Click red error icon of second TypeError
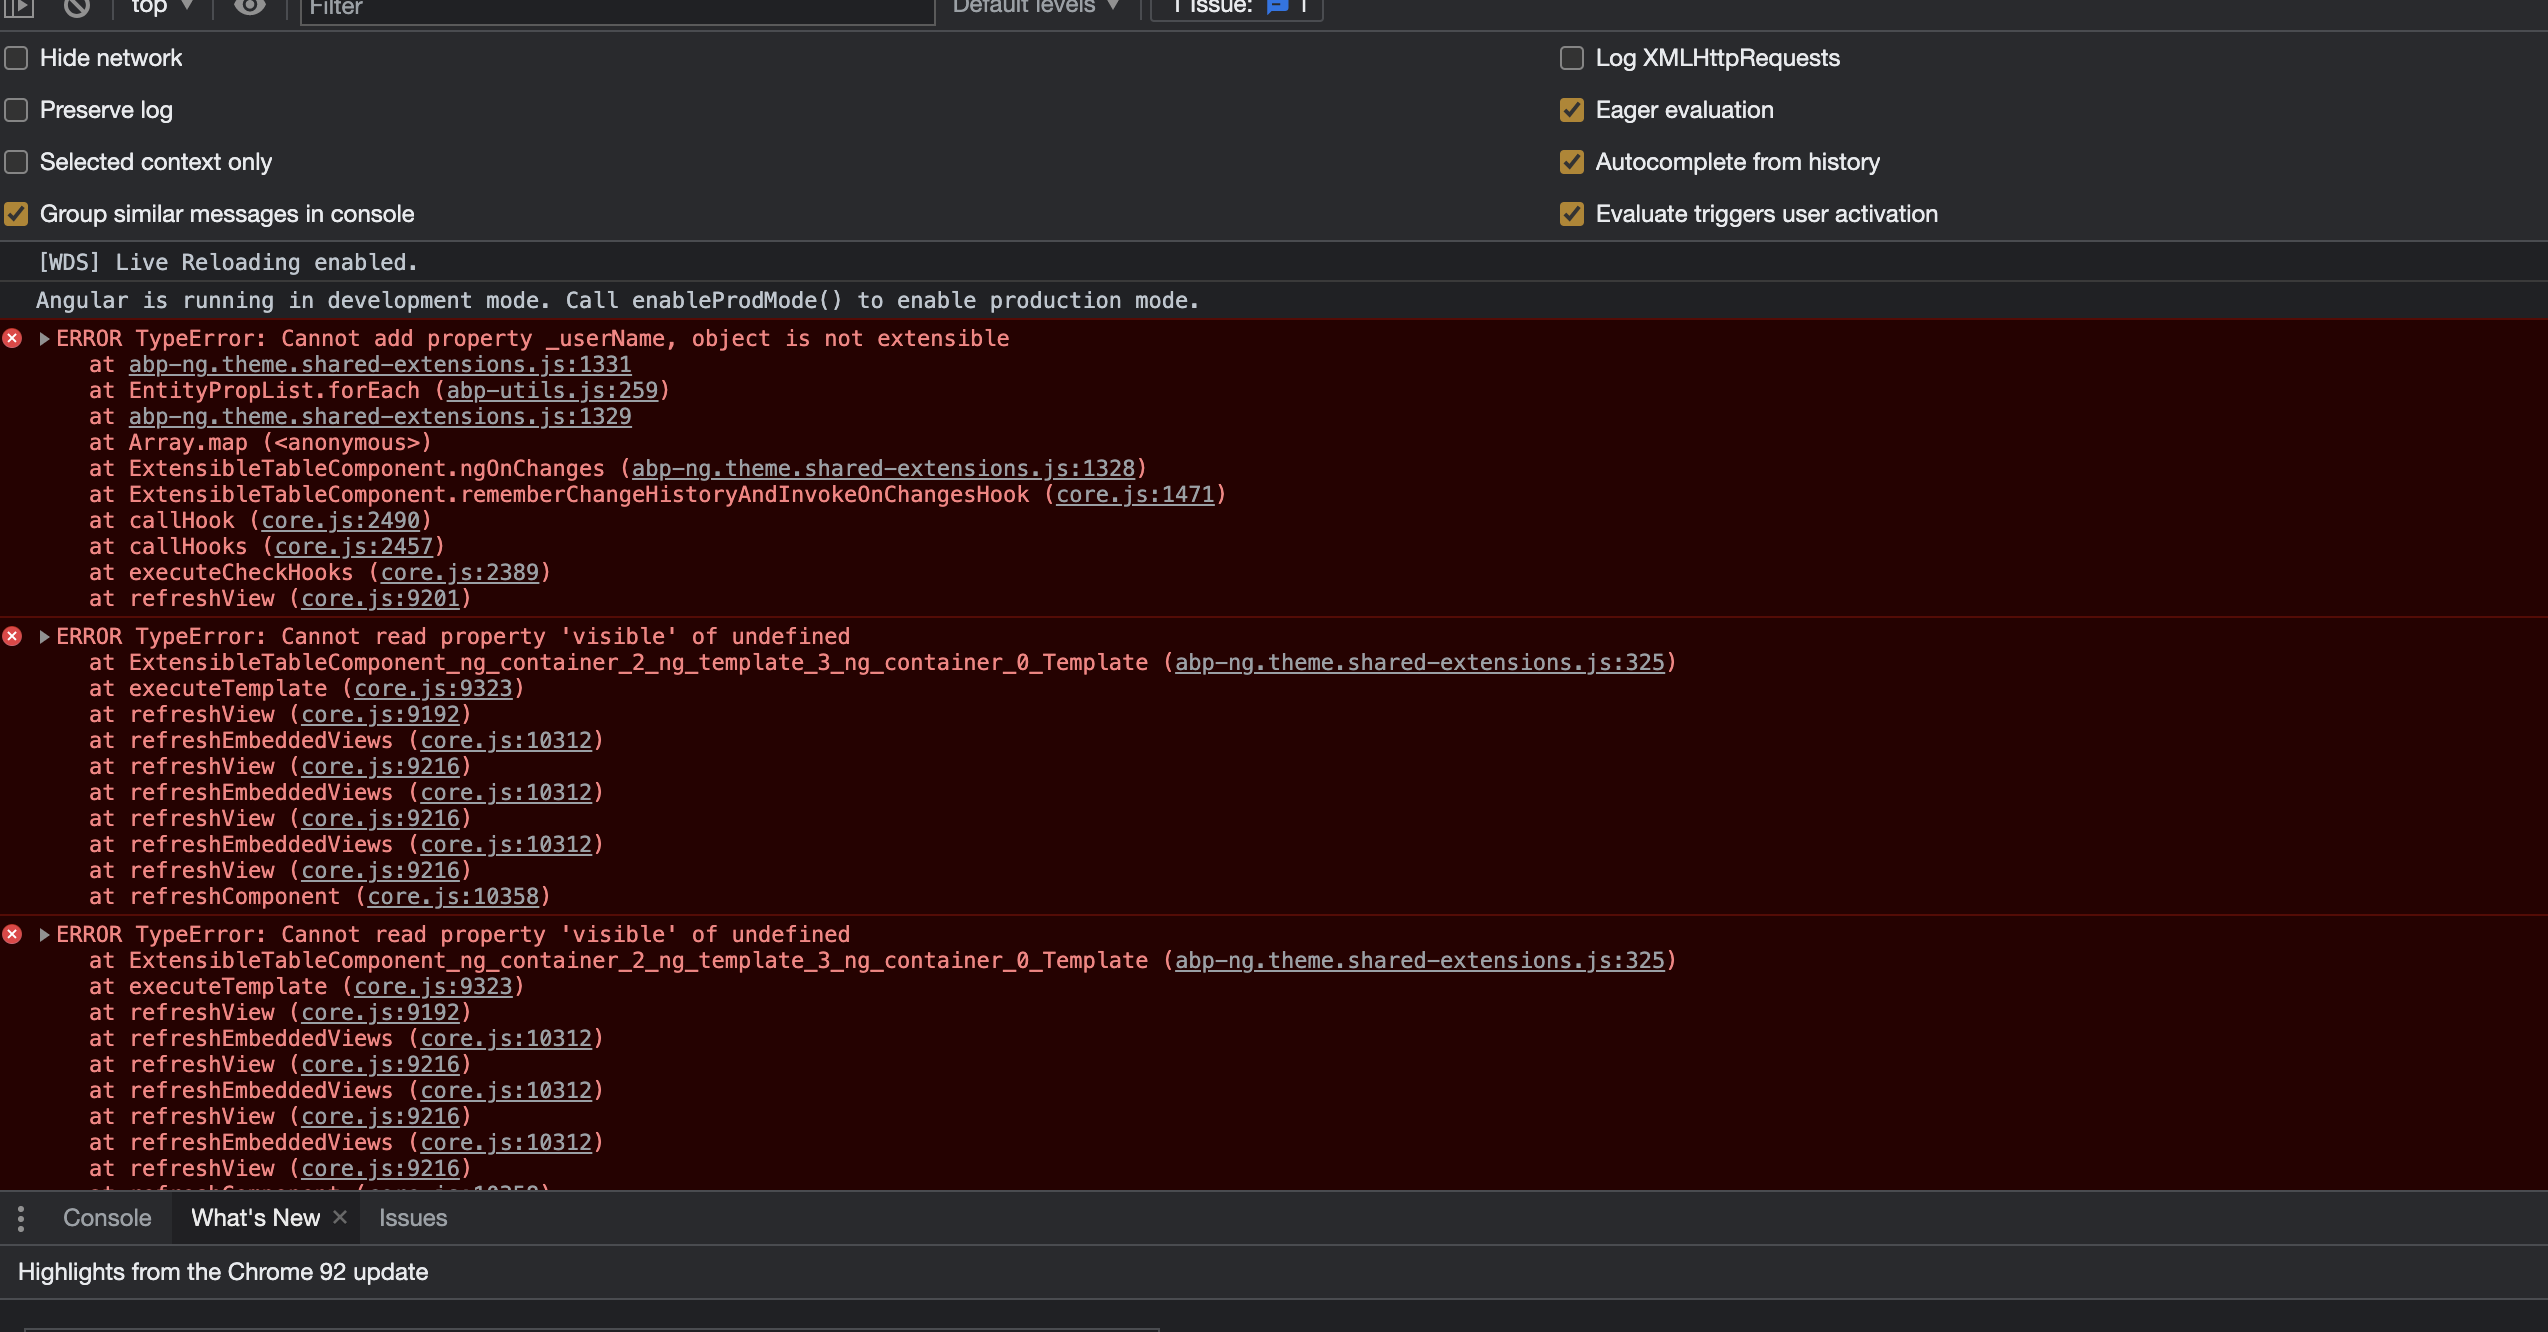 [13, 637]
